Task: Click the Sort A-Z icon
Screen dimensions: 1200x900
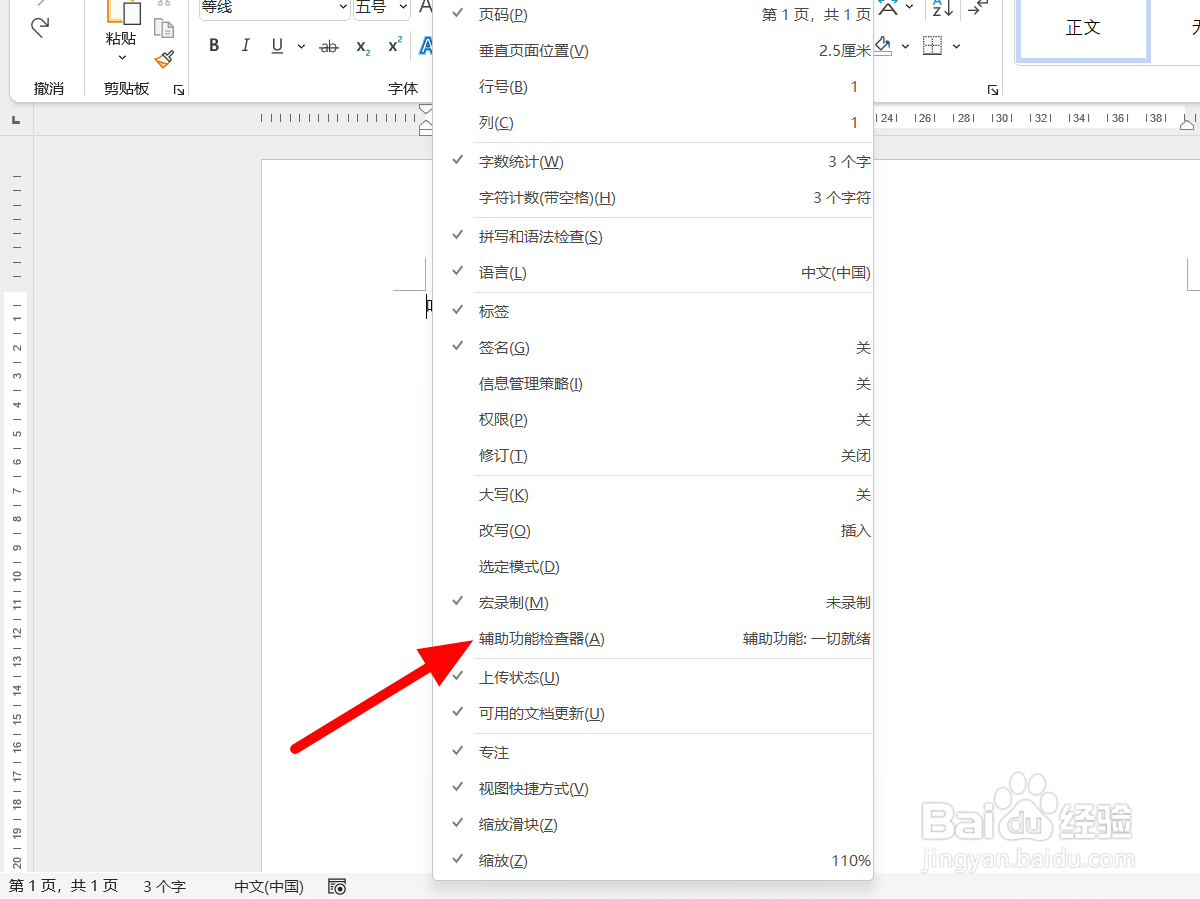Action: click(x=942, y=9)
